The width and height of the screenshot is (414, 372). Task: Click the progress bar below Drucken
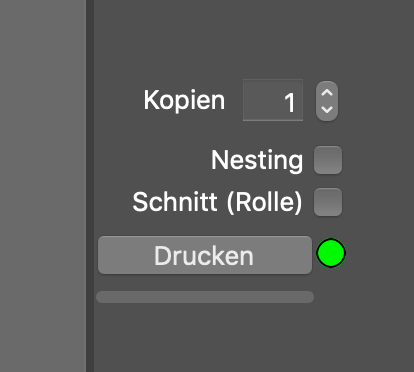(205, 297)
